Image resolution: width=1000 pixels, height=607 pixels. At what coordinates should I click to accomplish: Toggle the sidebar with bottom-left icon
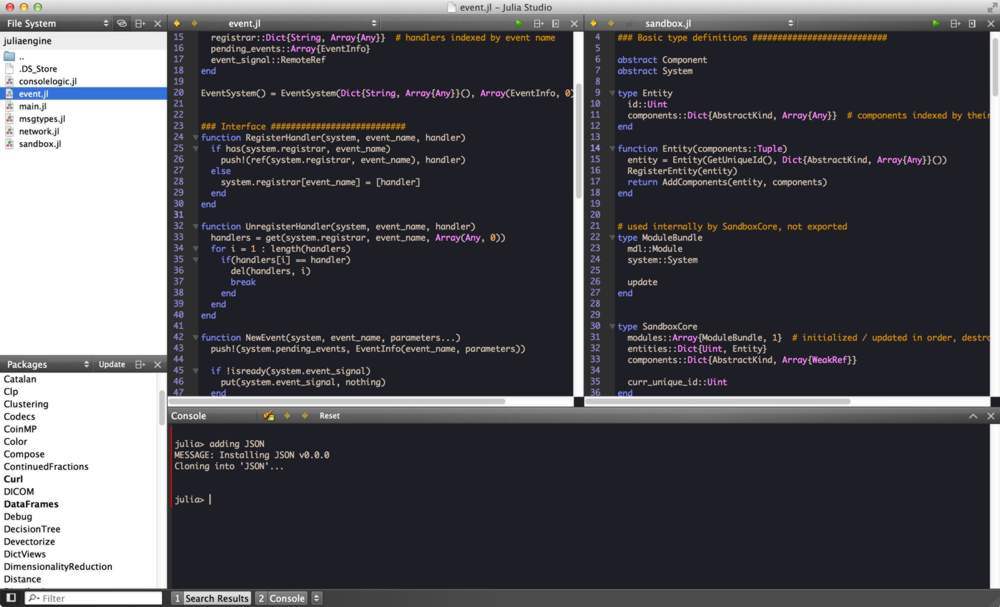click(11, 598)
